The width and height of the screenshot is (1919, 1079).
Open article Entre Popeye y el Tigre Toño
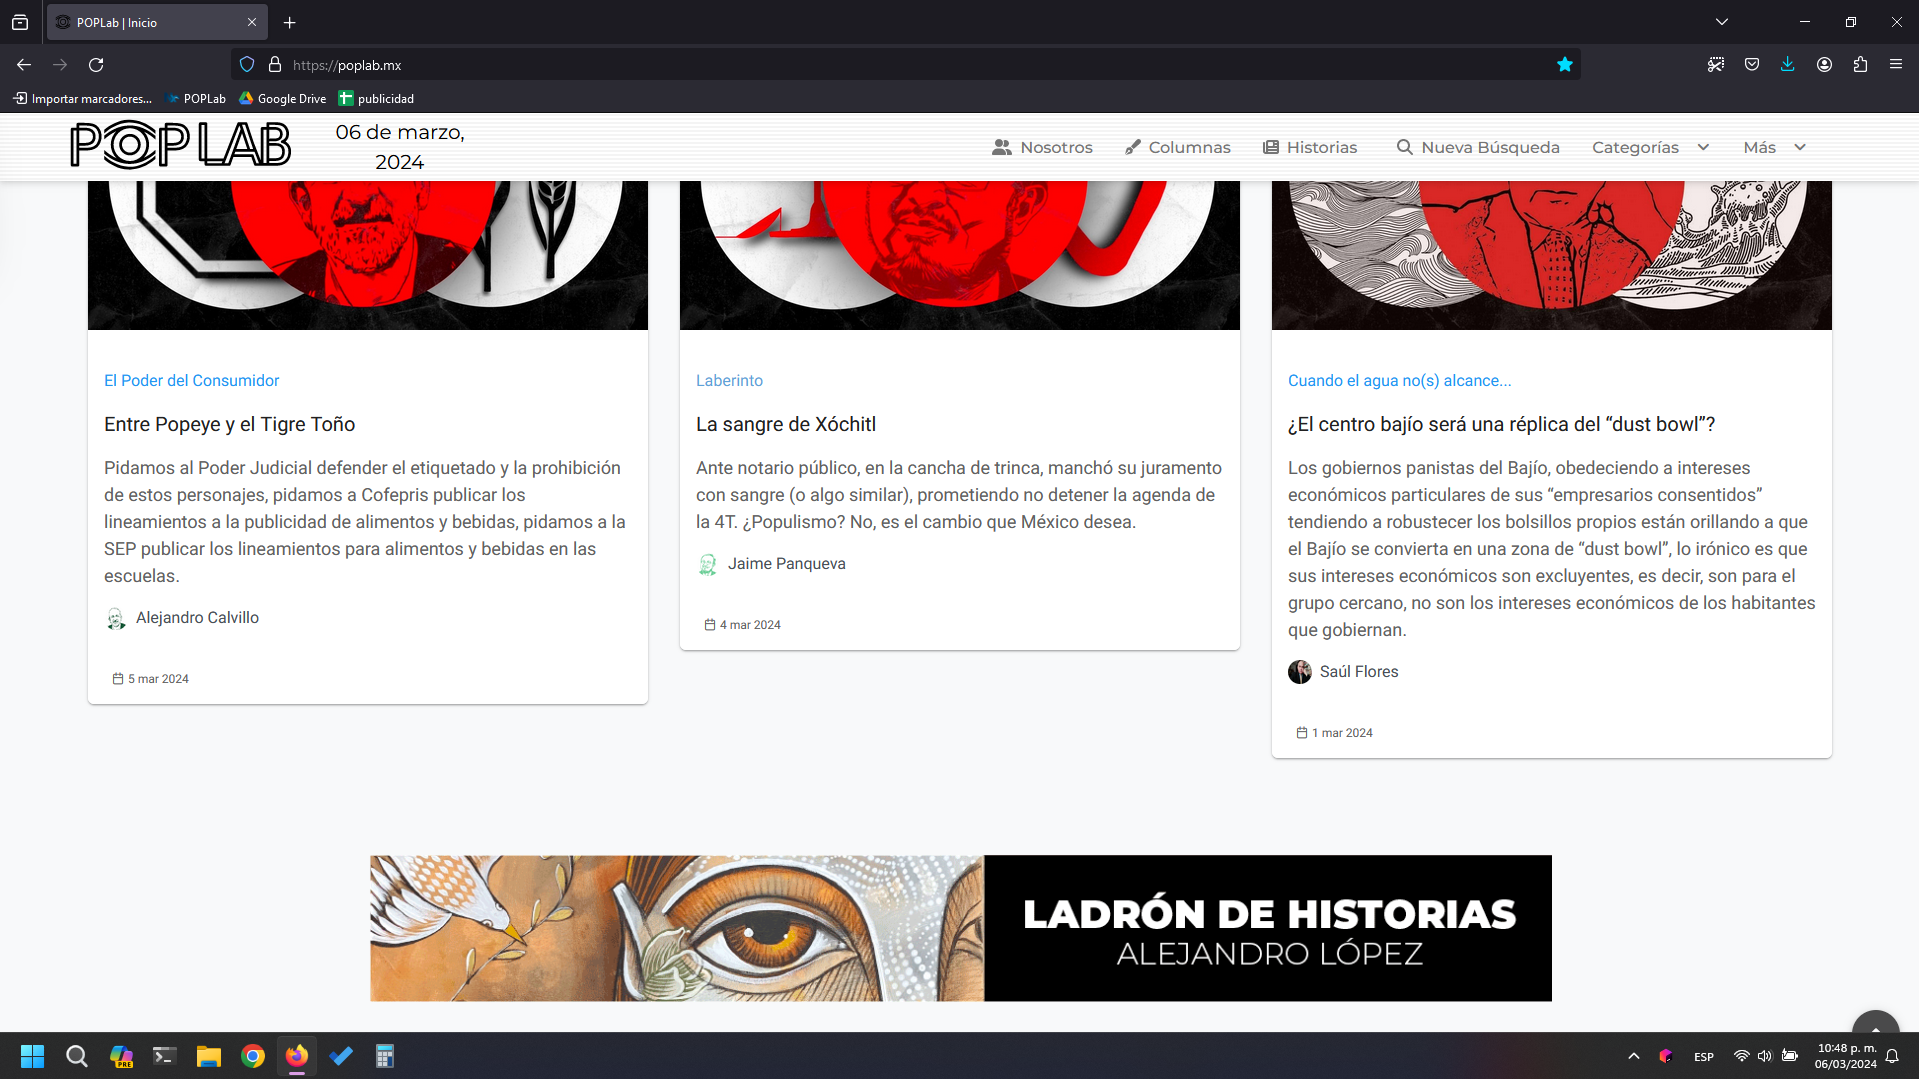[229, 424]
